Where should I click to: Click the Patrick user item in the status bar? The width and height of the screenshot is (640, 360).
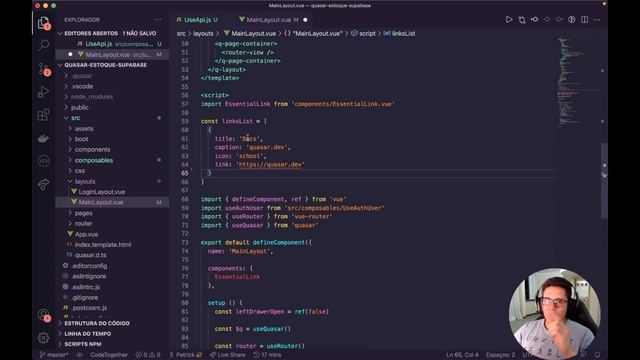pos(186,355)
